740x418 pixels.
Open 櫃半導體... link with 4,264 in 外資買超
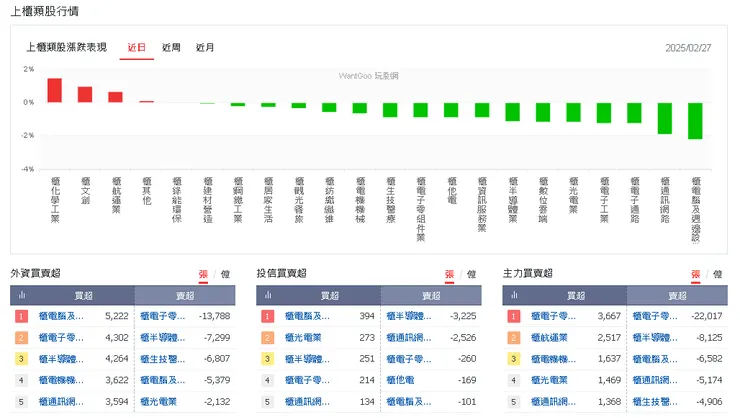(61, 359)
